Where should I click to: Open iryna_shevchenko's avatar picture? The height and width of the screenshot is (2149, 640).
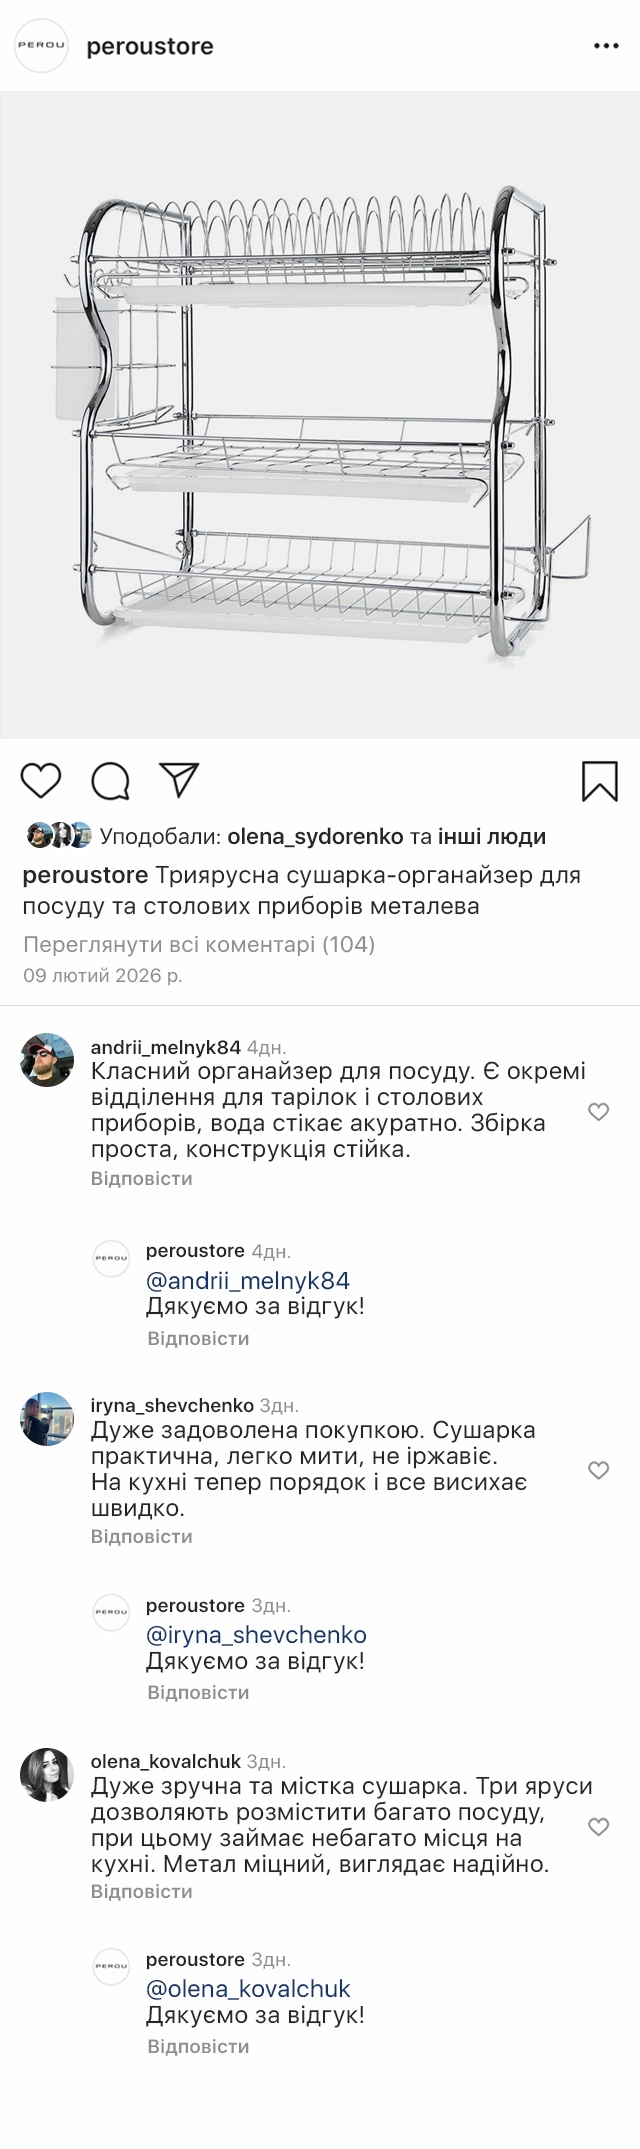[x=47, y=1418]
